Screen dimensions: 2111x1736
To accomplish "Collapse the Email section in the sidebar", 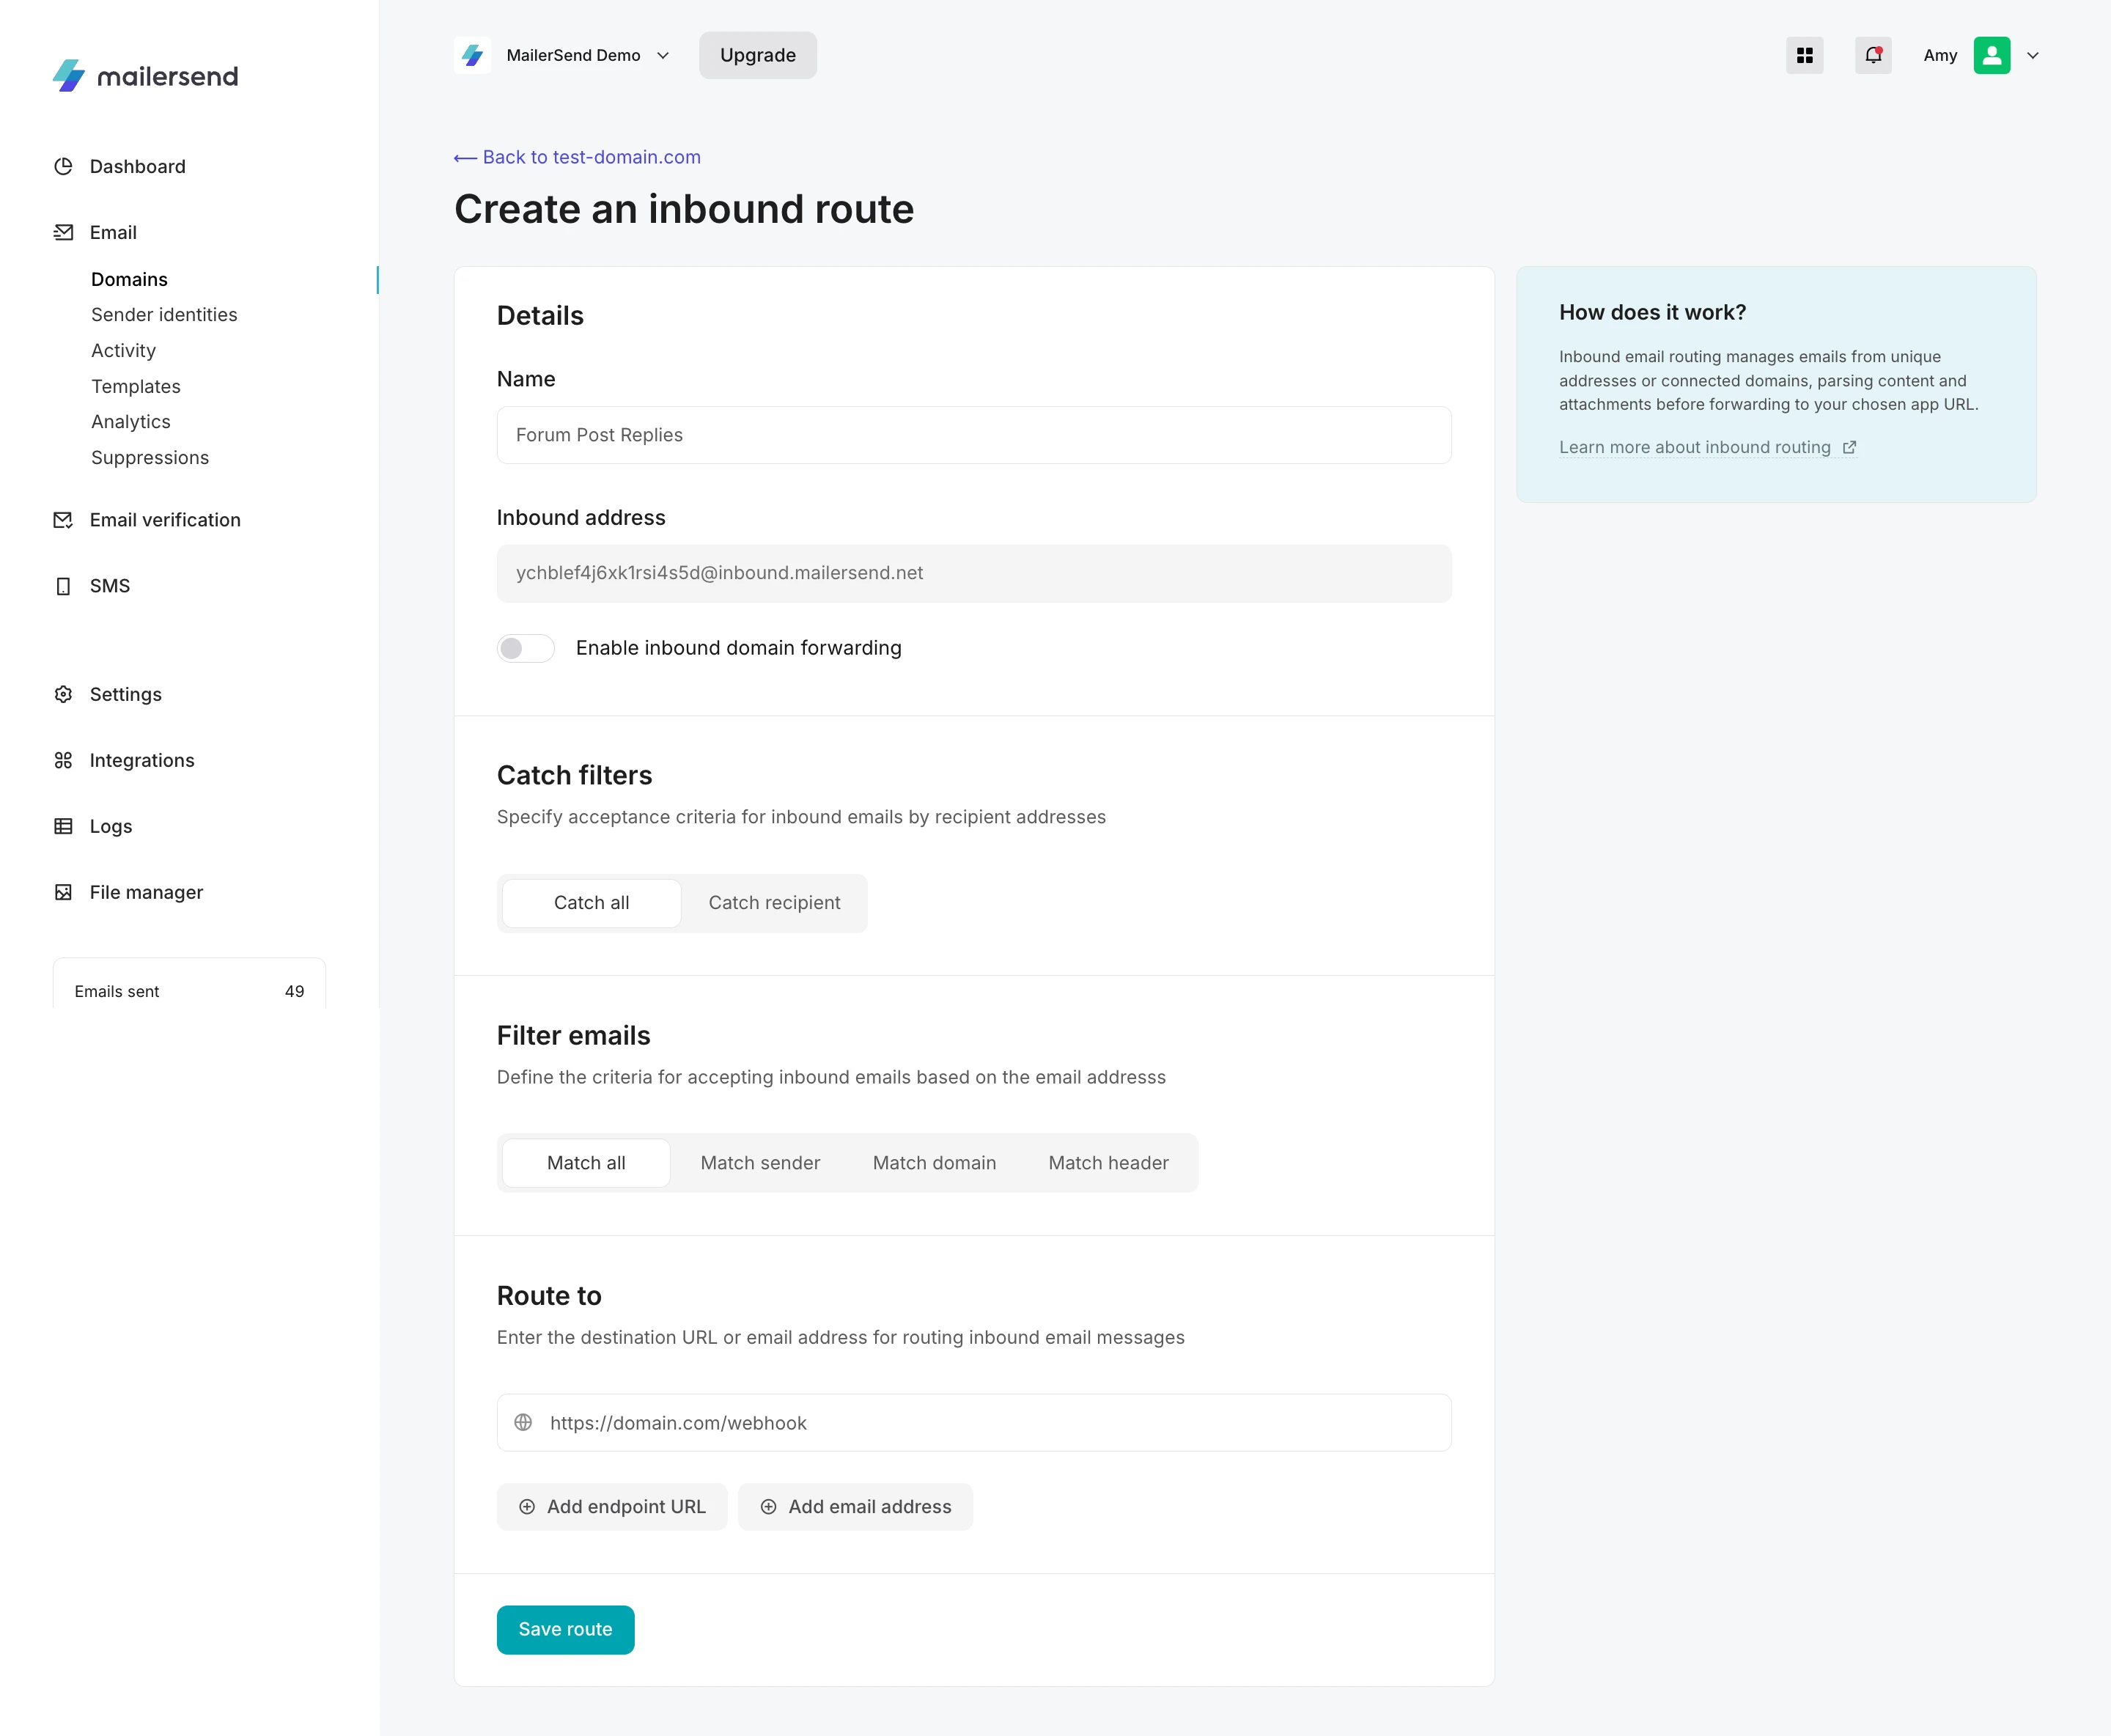I will [113, 233].
